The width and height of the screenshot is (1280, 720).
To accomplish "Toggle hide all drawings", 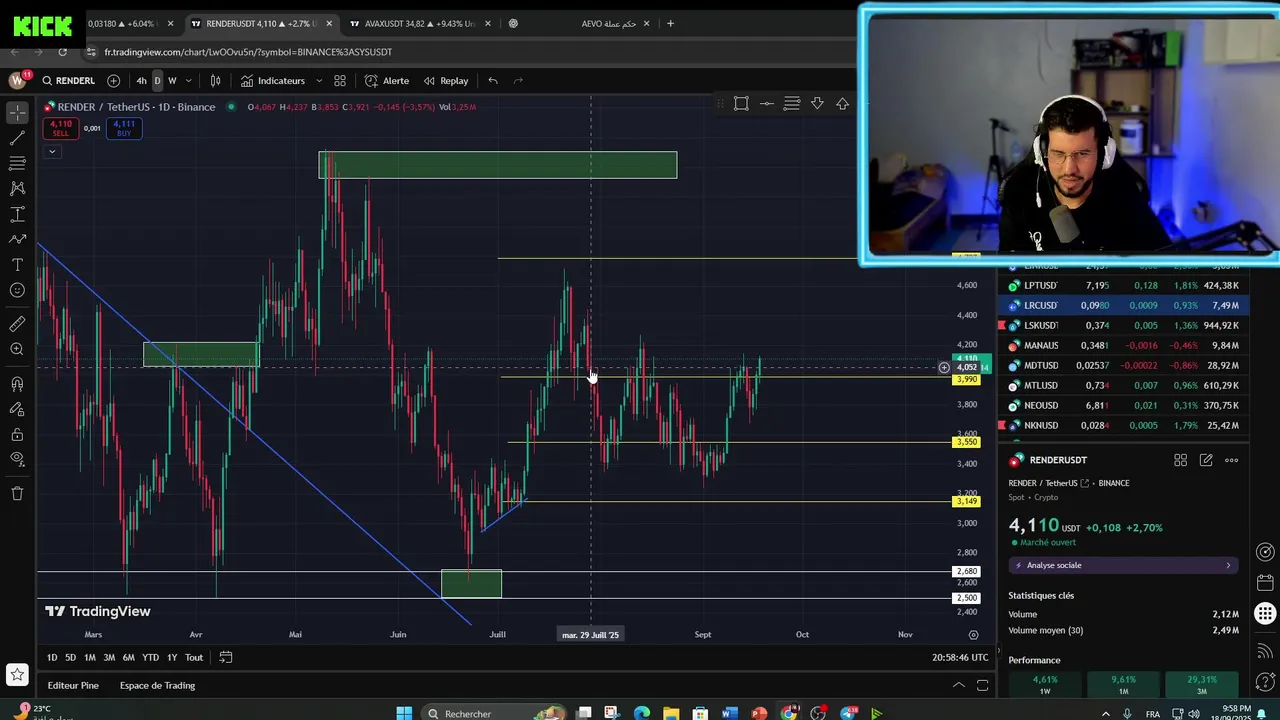I will 17,459.
